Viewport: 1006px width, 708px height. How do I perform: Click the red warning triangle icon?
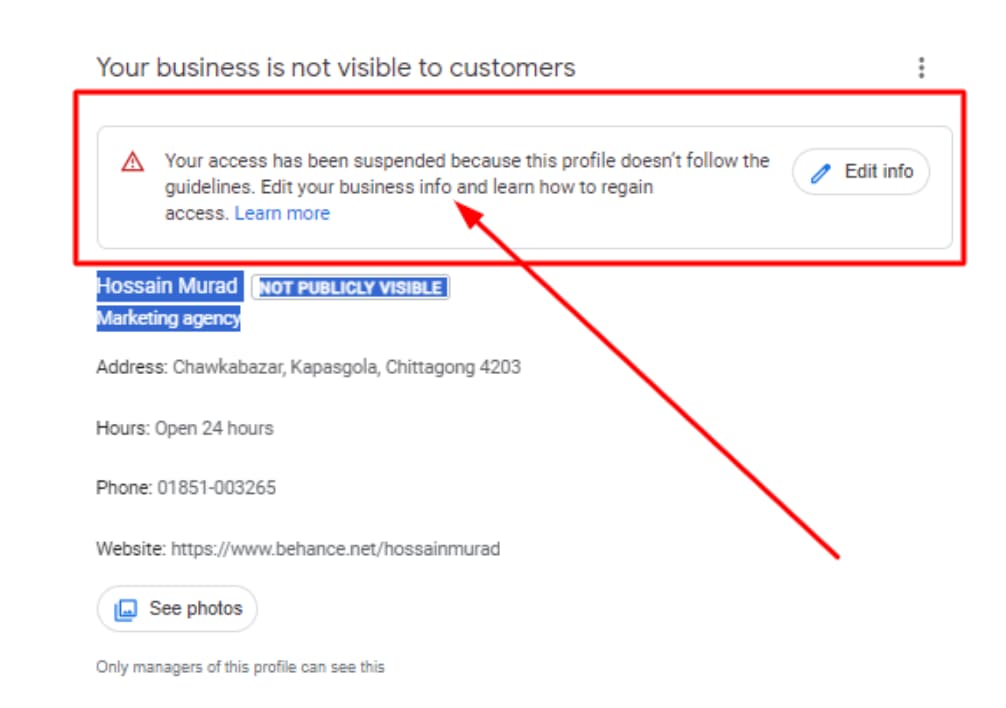click(132, 161)
